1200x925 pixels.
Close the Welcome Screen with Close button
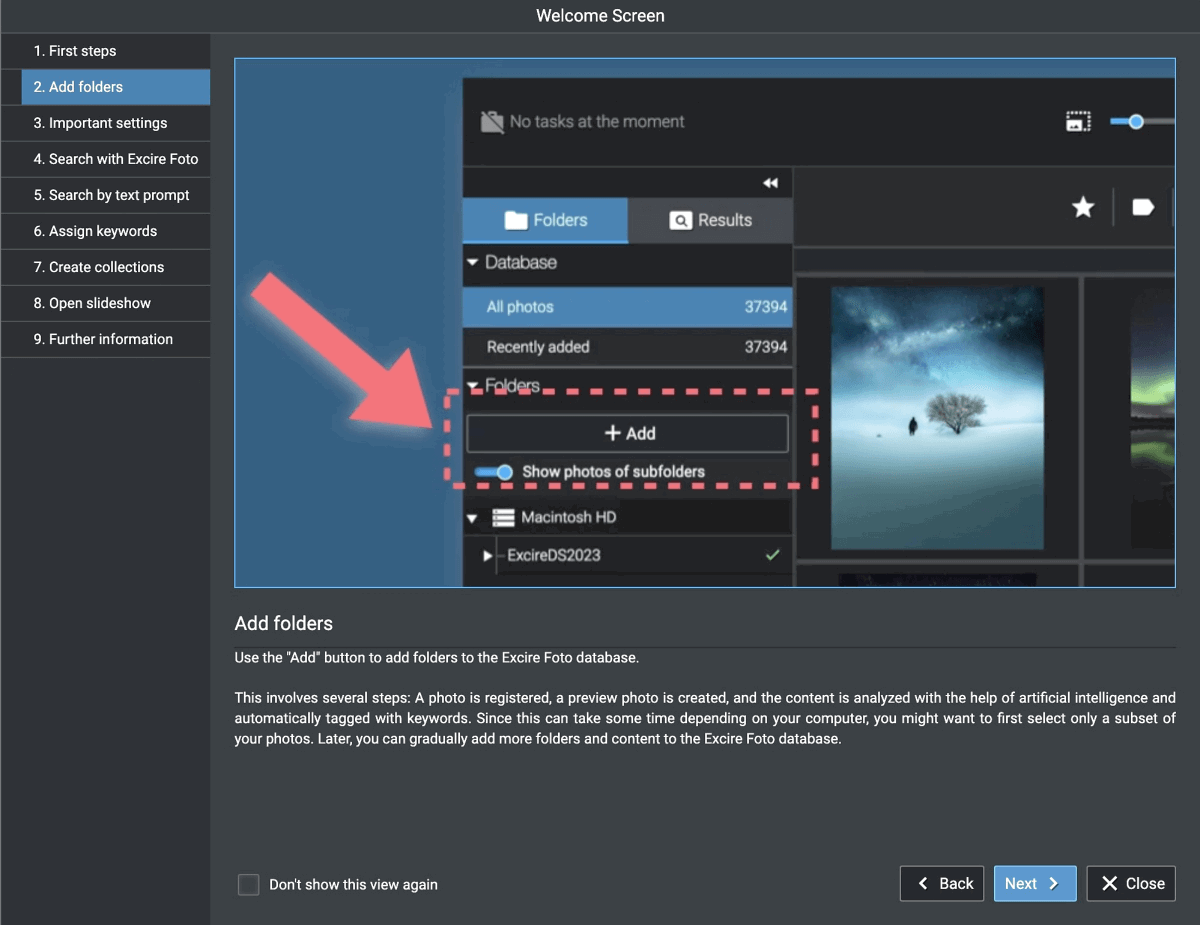point(1131,883)
